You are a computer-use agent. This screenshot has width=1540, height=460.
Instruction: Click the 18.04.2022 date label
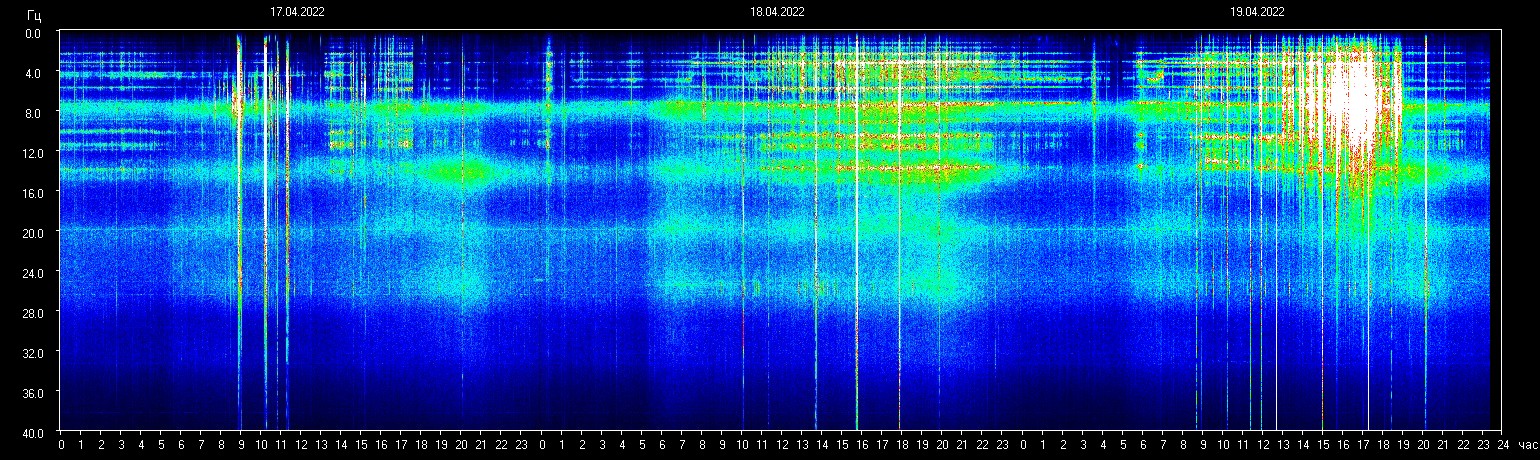777,13
